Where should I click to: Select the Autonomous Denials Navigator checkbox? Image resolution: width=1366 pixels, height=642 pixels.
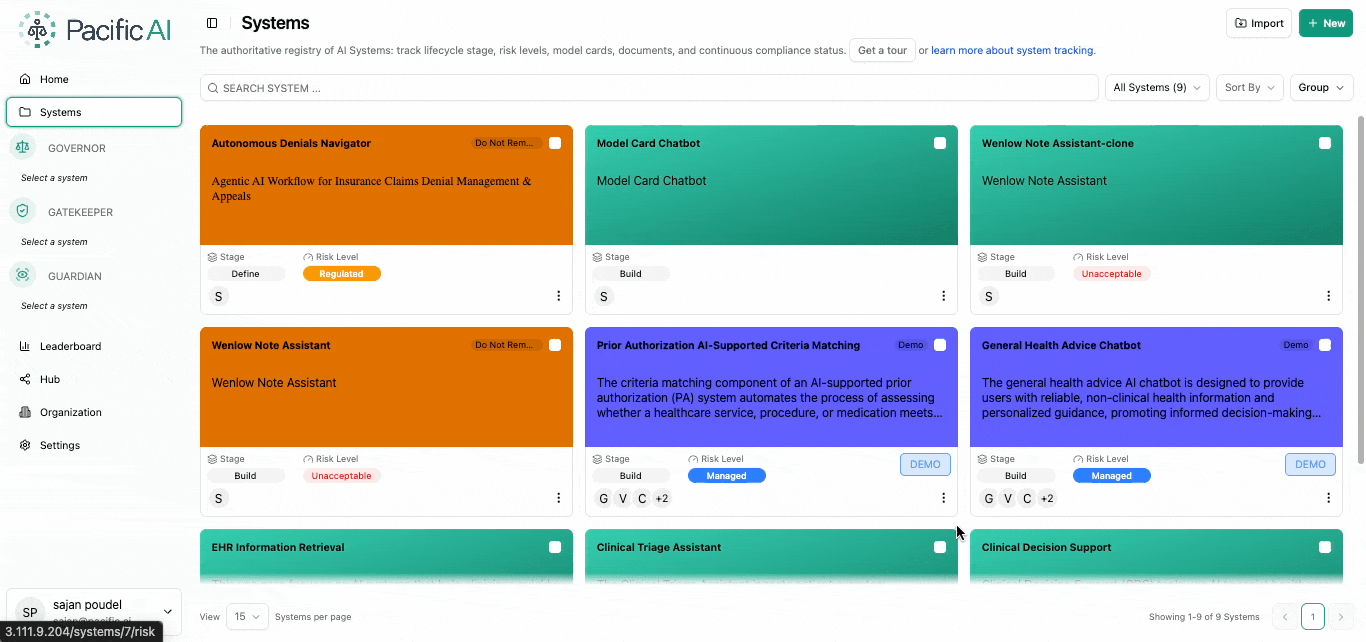click(555, 143)
